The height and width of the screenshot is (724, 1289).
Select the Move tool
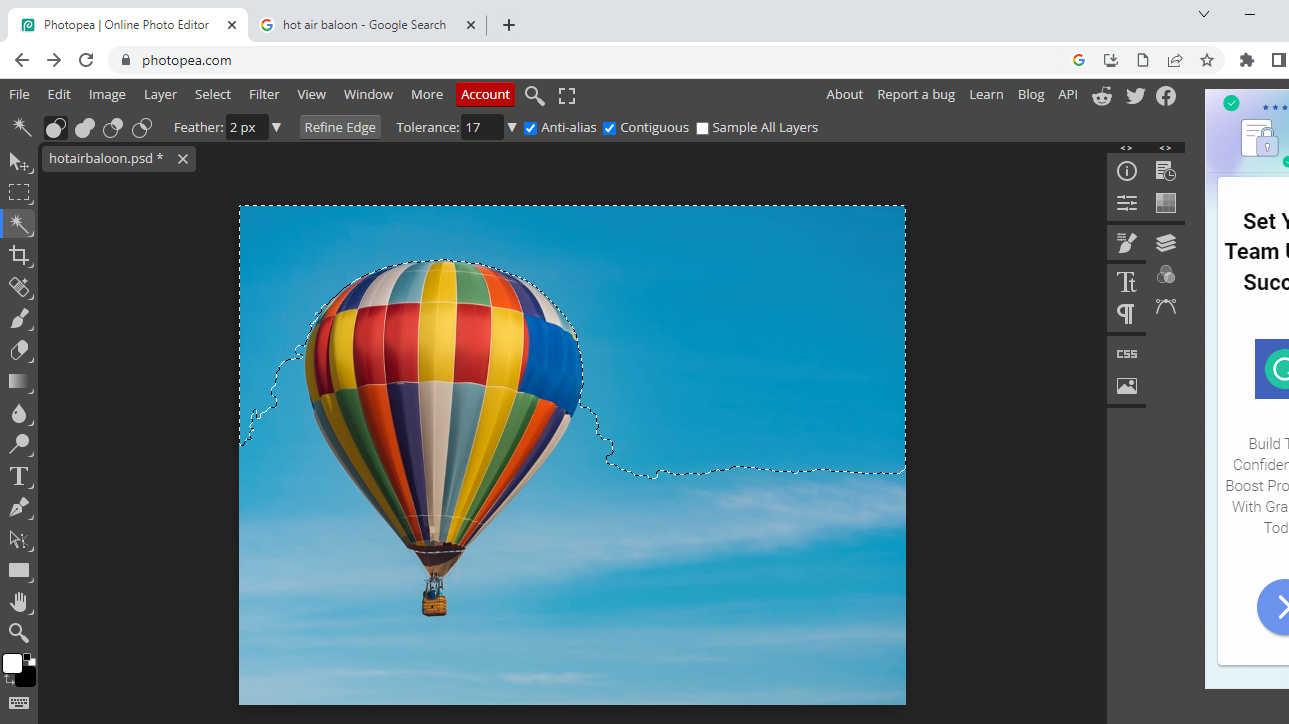(19, 161)
